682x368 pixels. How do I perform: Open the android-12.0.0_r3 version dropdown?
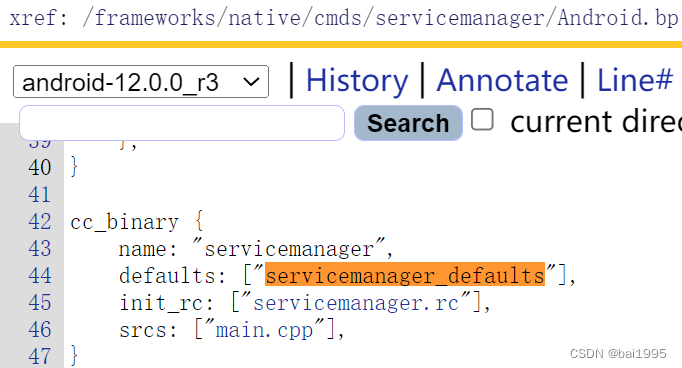141,82
